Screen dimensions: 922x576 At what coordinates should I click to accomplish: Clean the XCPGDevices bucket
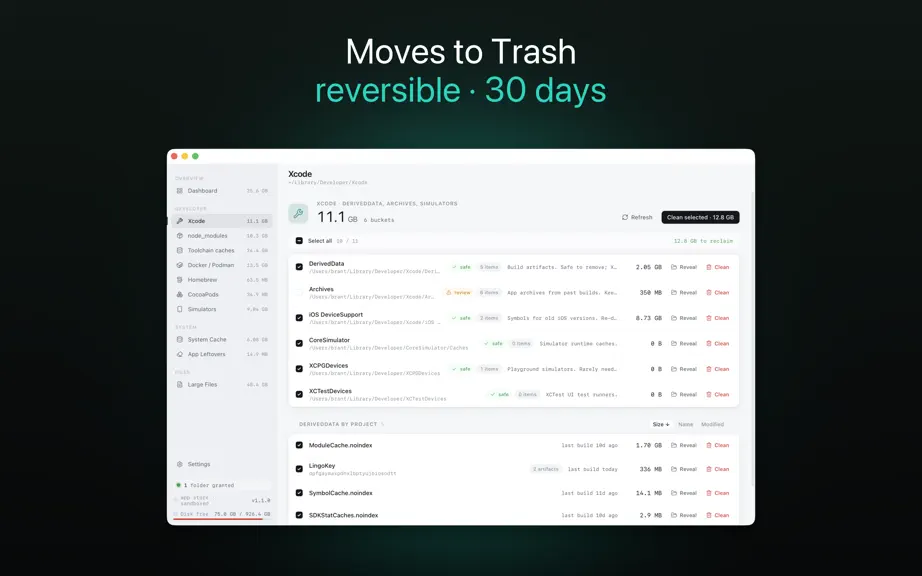pos(717,369)
